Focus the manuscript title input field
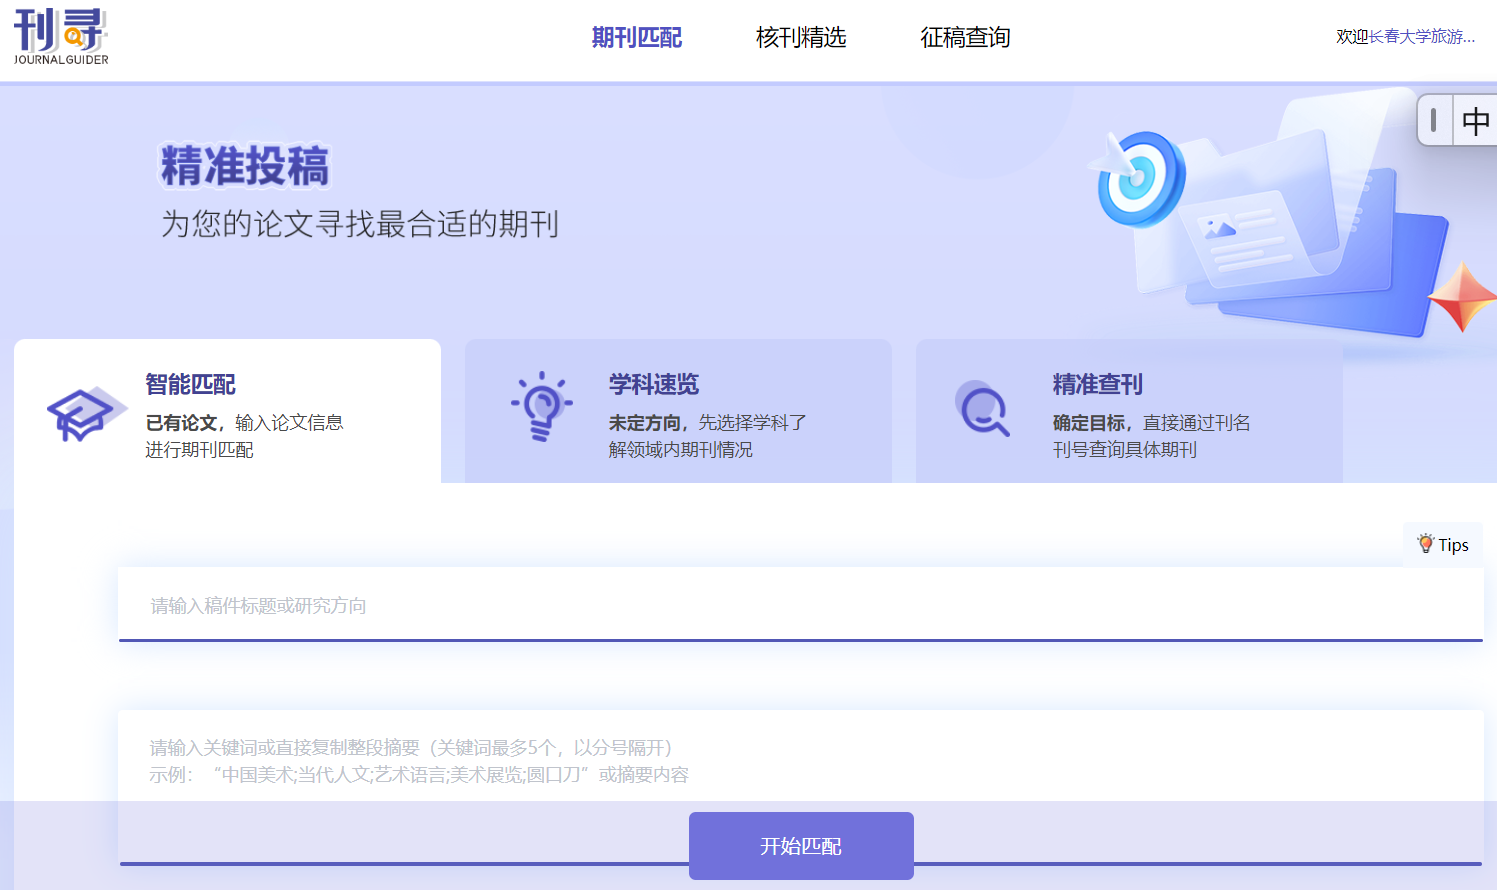Viewport: 1497px width, 890px height. [x=800, y=606]
